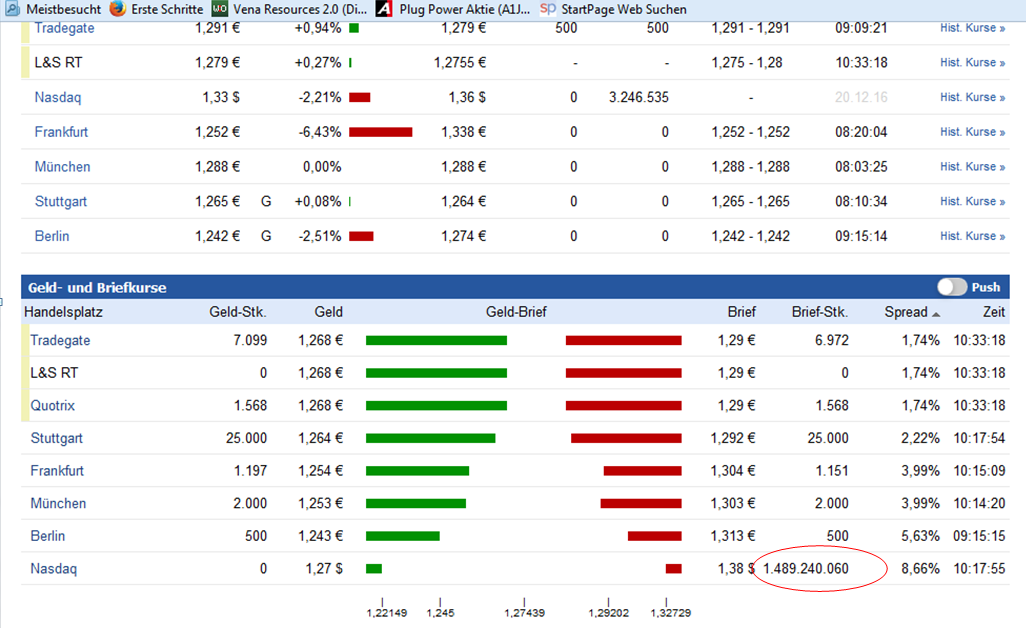Select the Berlin spread 5,63%
The height and width of the screenshot is (628, 1026).
(x=920, y=536)
